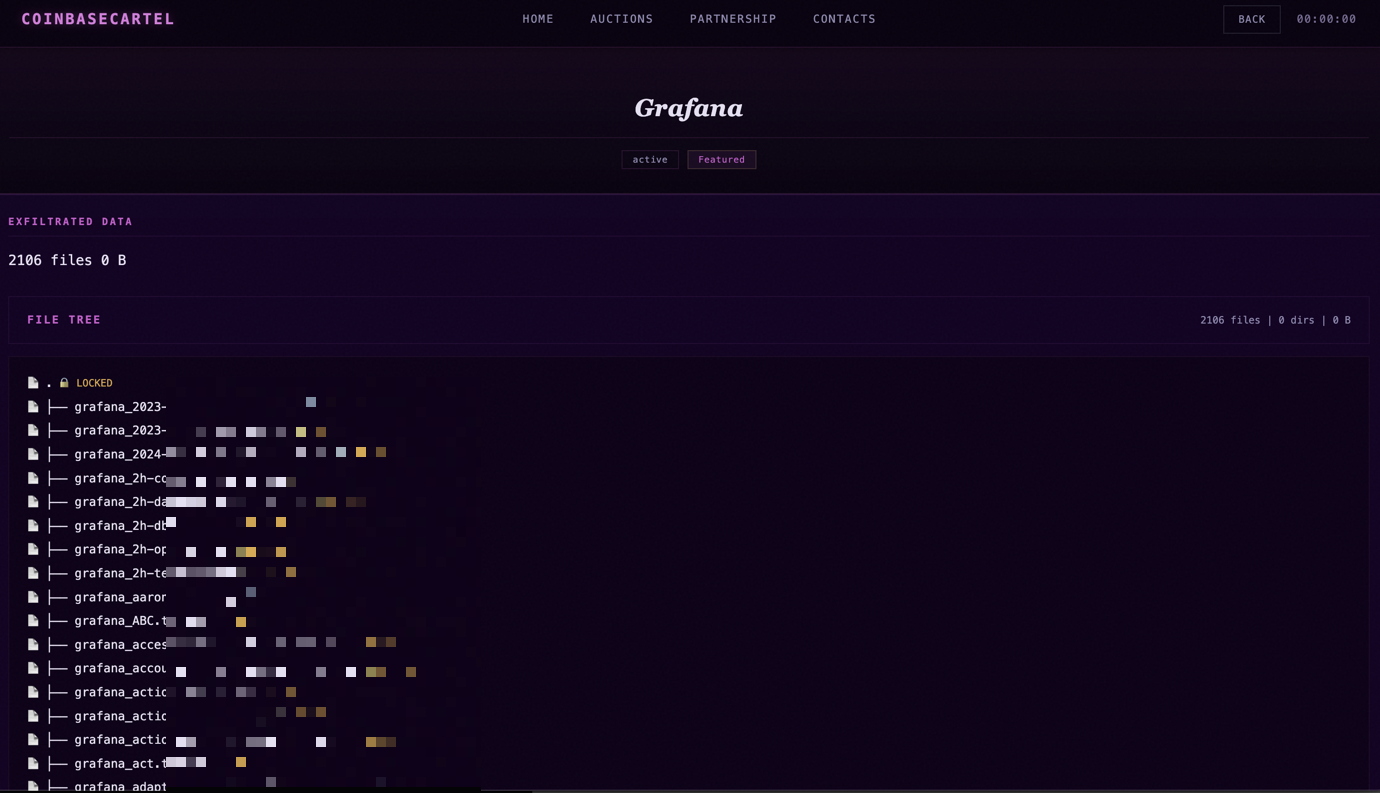Select the grafana_2h-da file name
The width and height of the screenshot is (1380, 793).
click(x=120, y=502)
